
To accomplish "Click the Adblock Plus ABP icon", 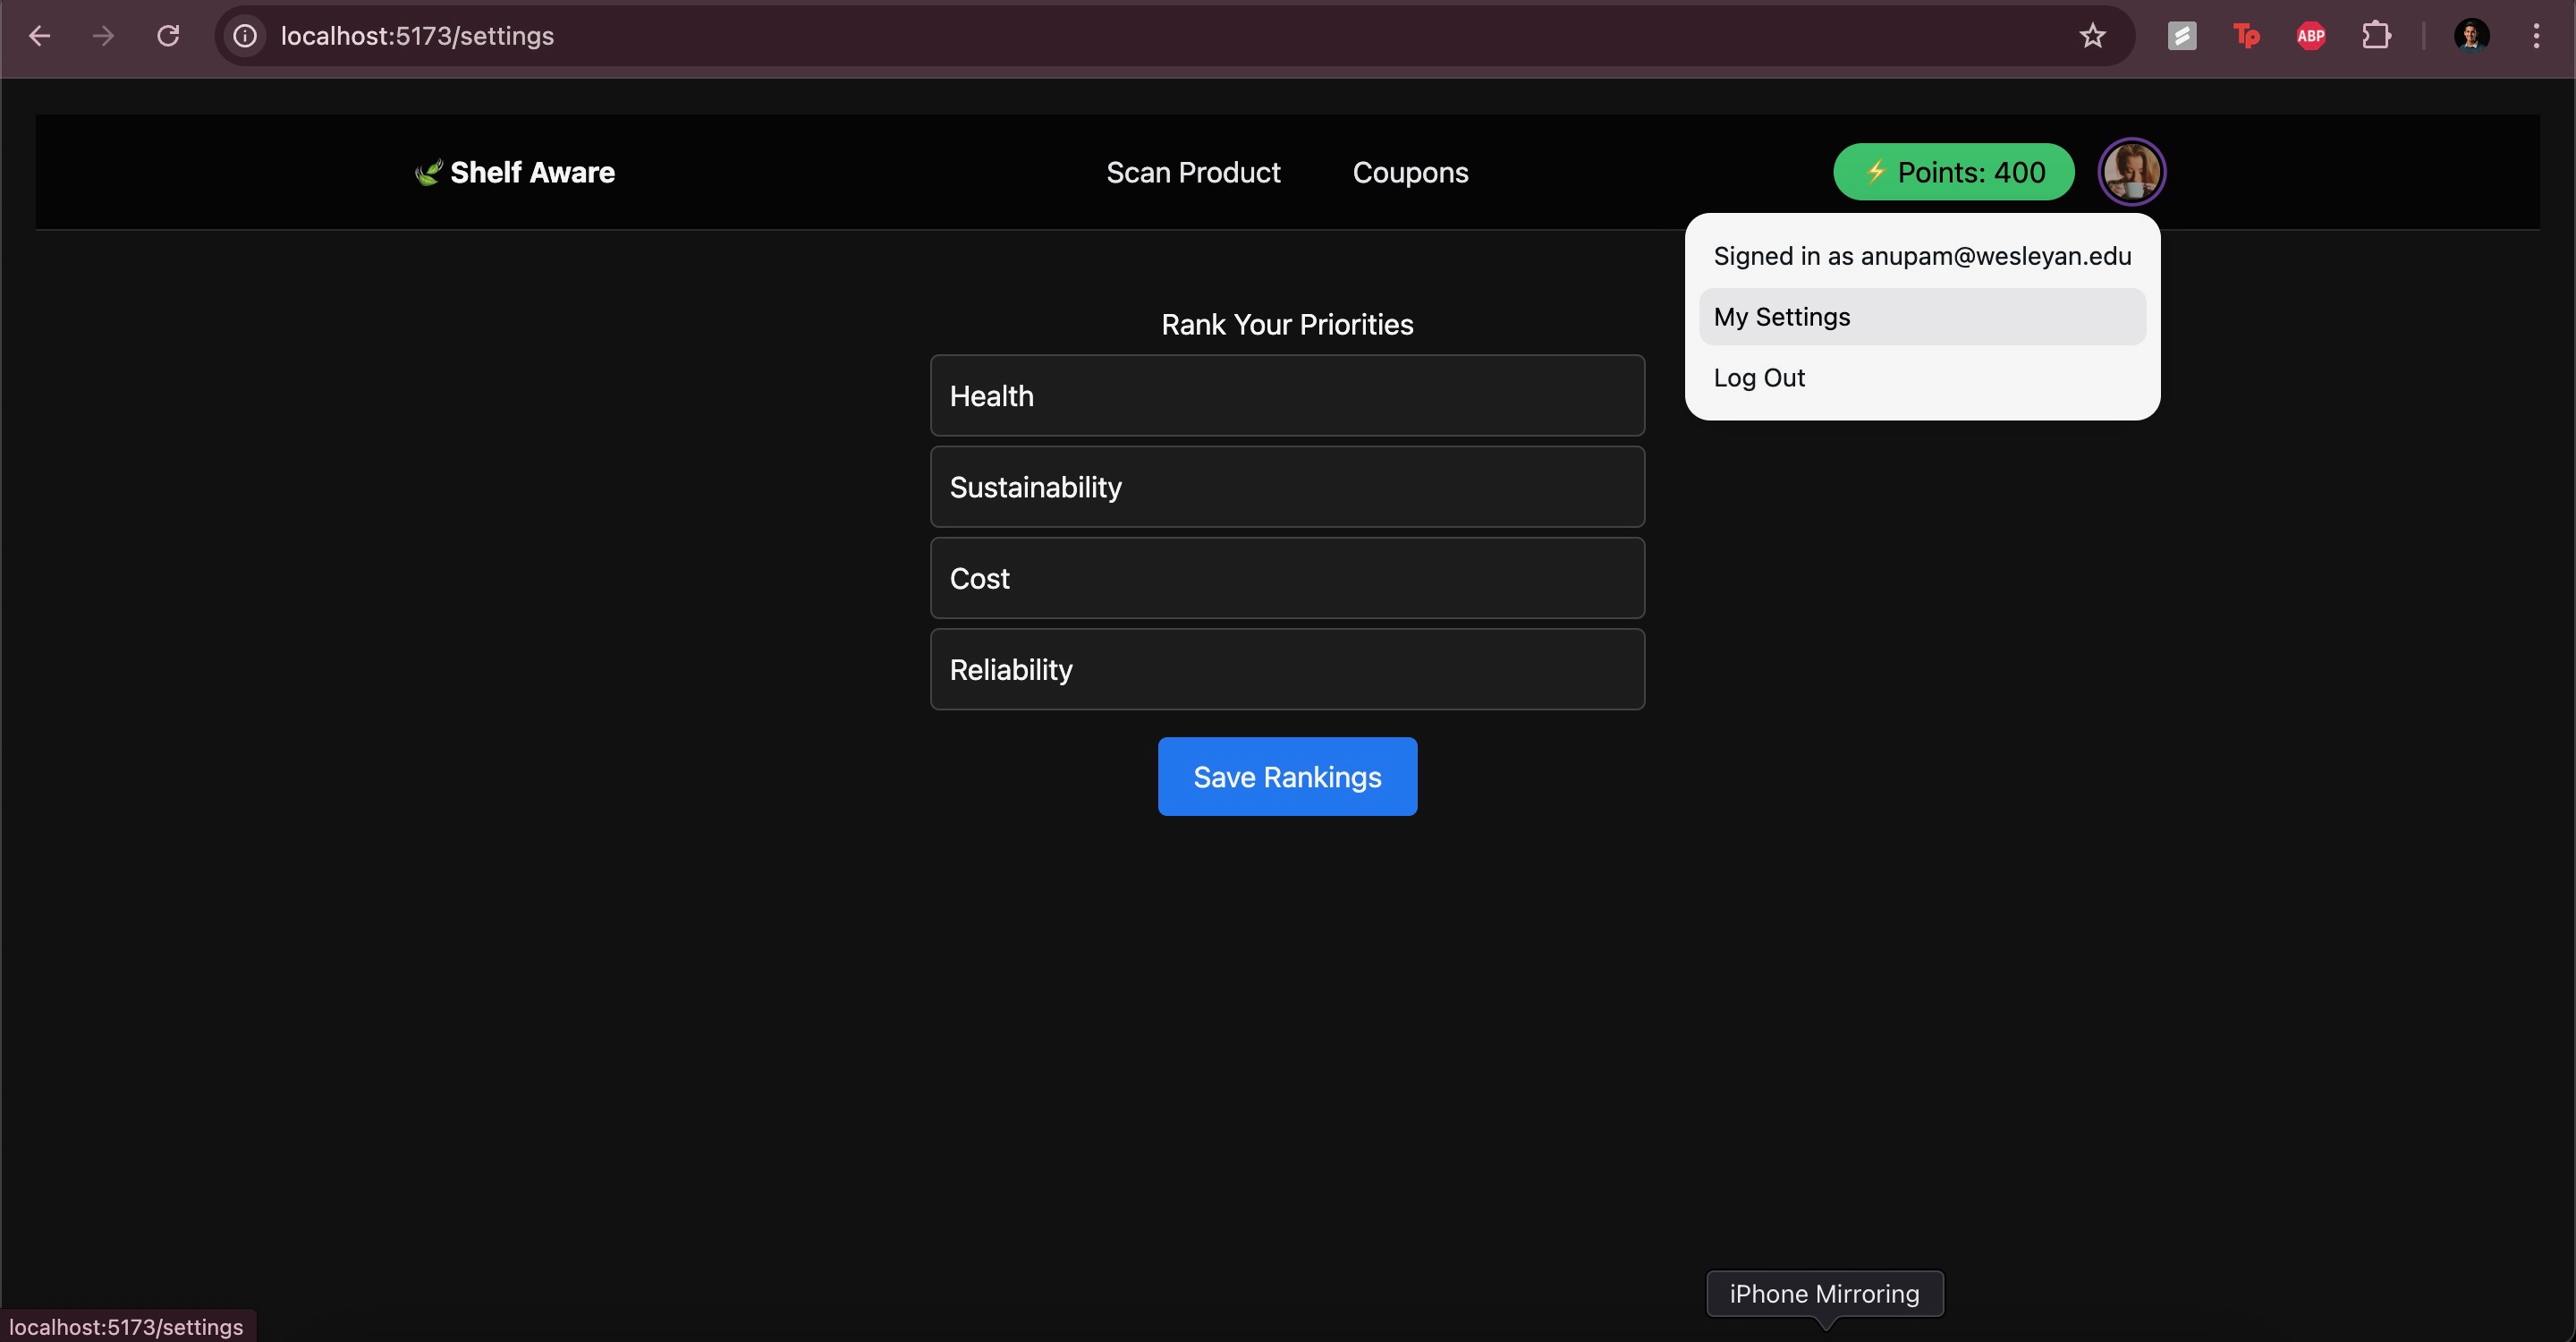I will coord(2310,36).
